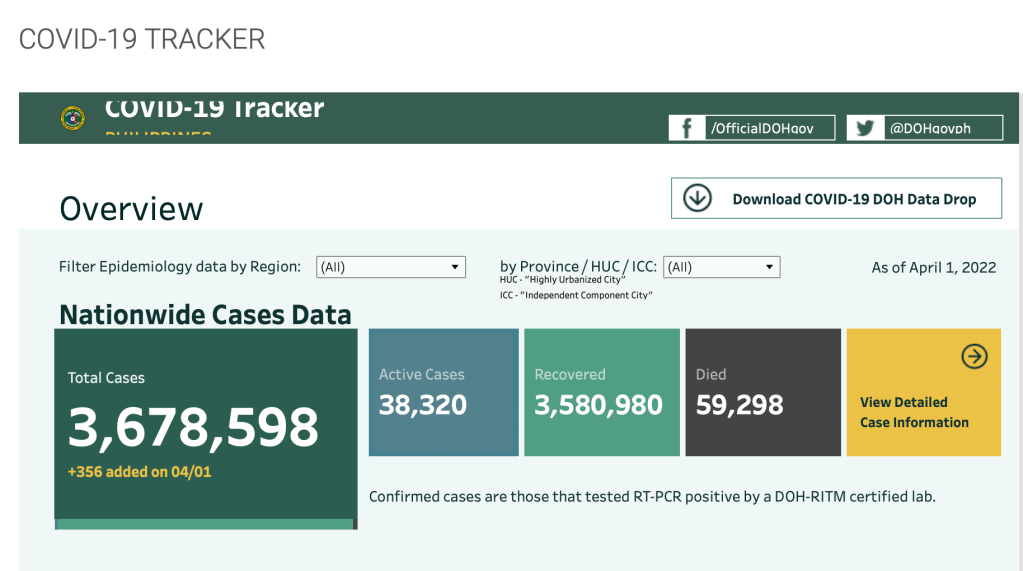Click the Died cases tile
Viewport: 1023px width, 571px height.
click(762, 392)
